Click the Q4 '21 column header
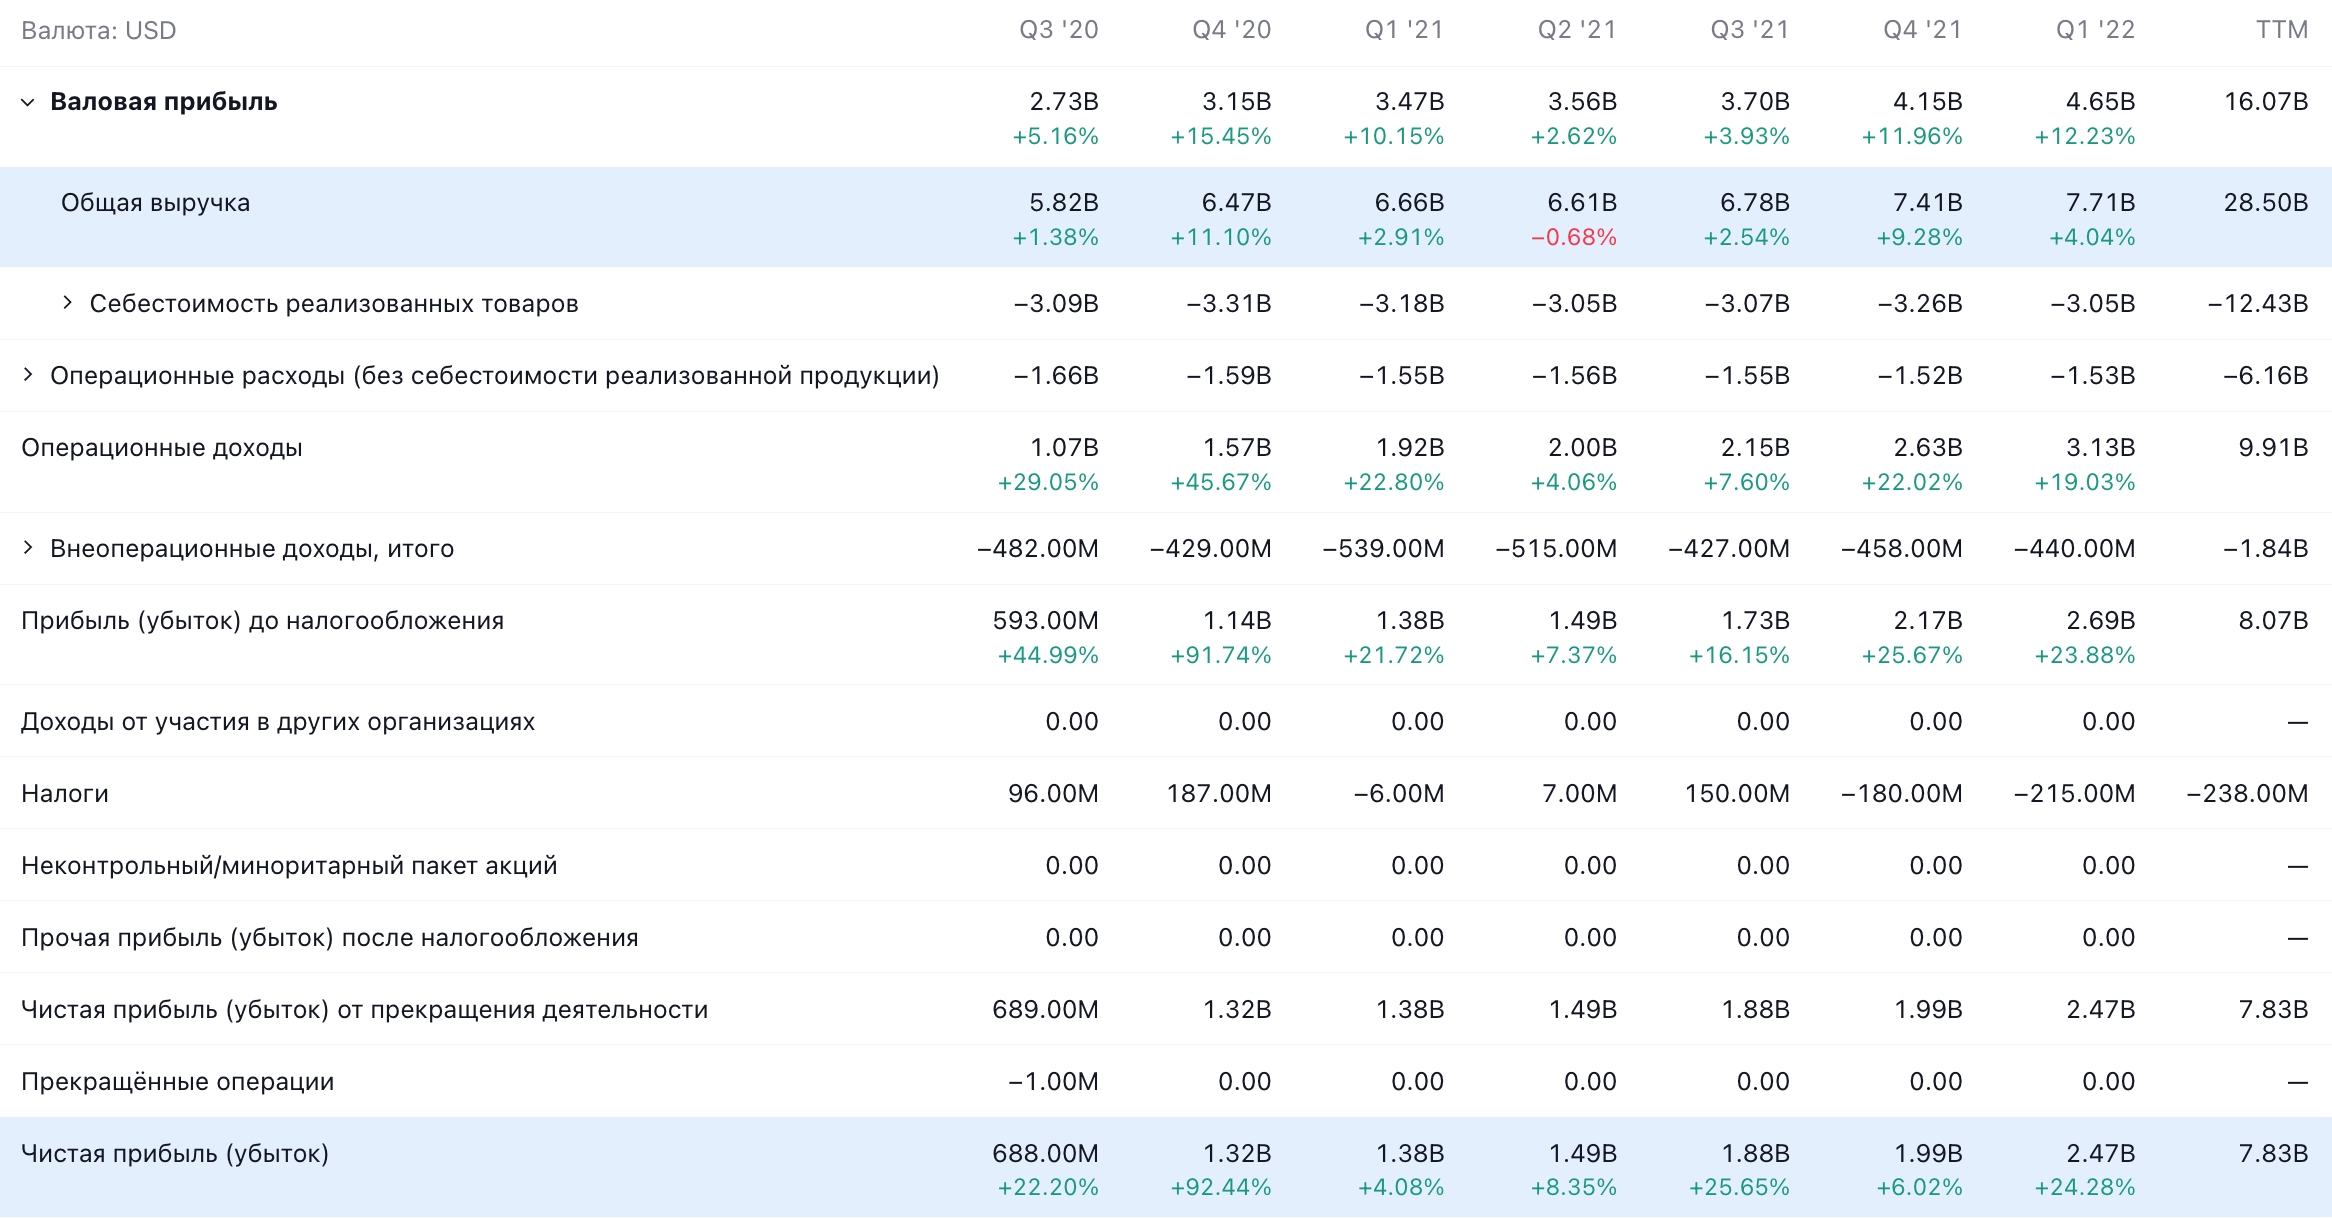Viewport: 2332px width, 1218px height. [1923, 30]
